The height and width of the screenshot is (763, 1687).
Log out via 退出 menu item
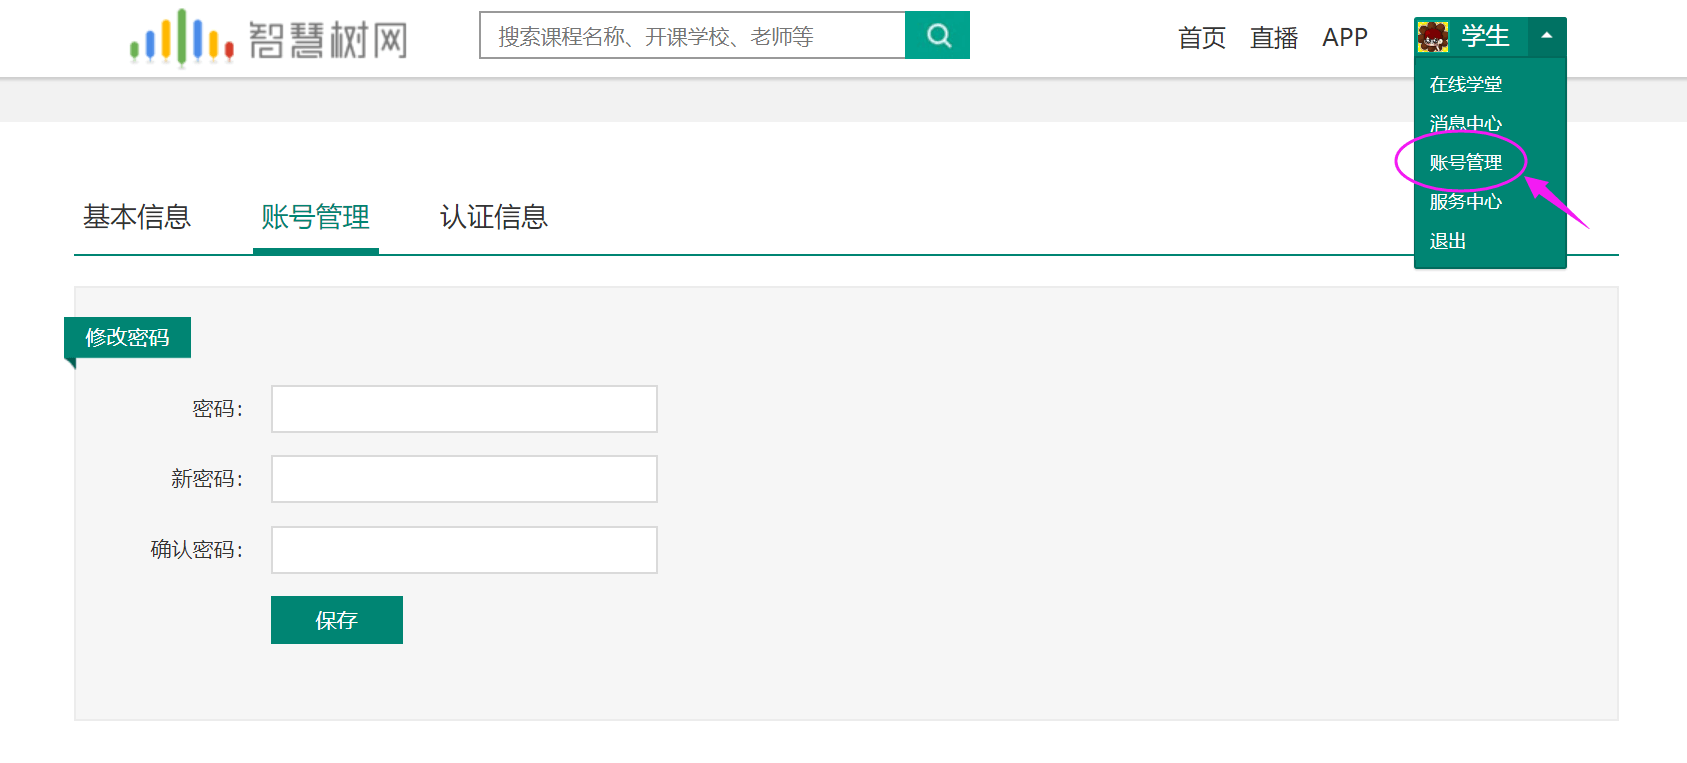(1447, 241)
